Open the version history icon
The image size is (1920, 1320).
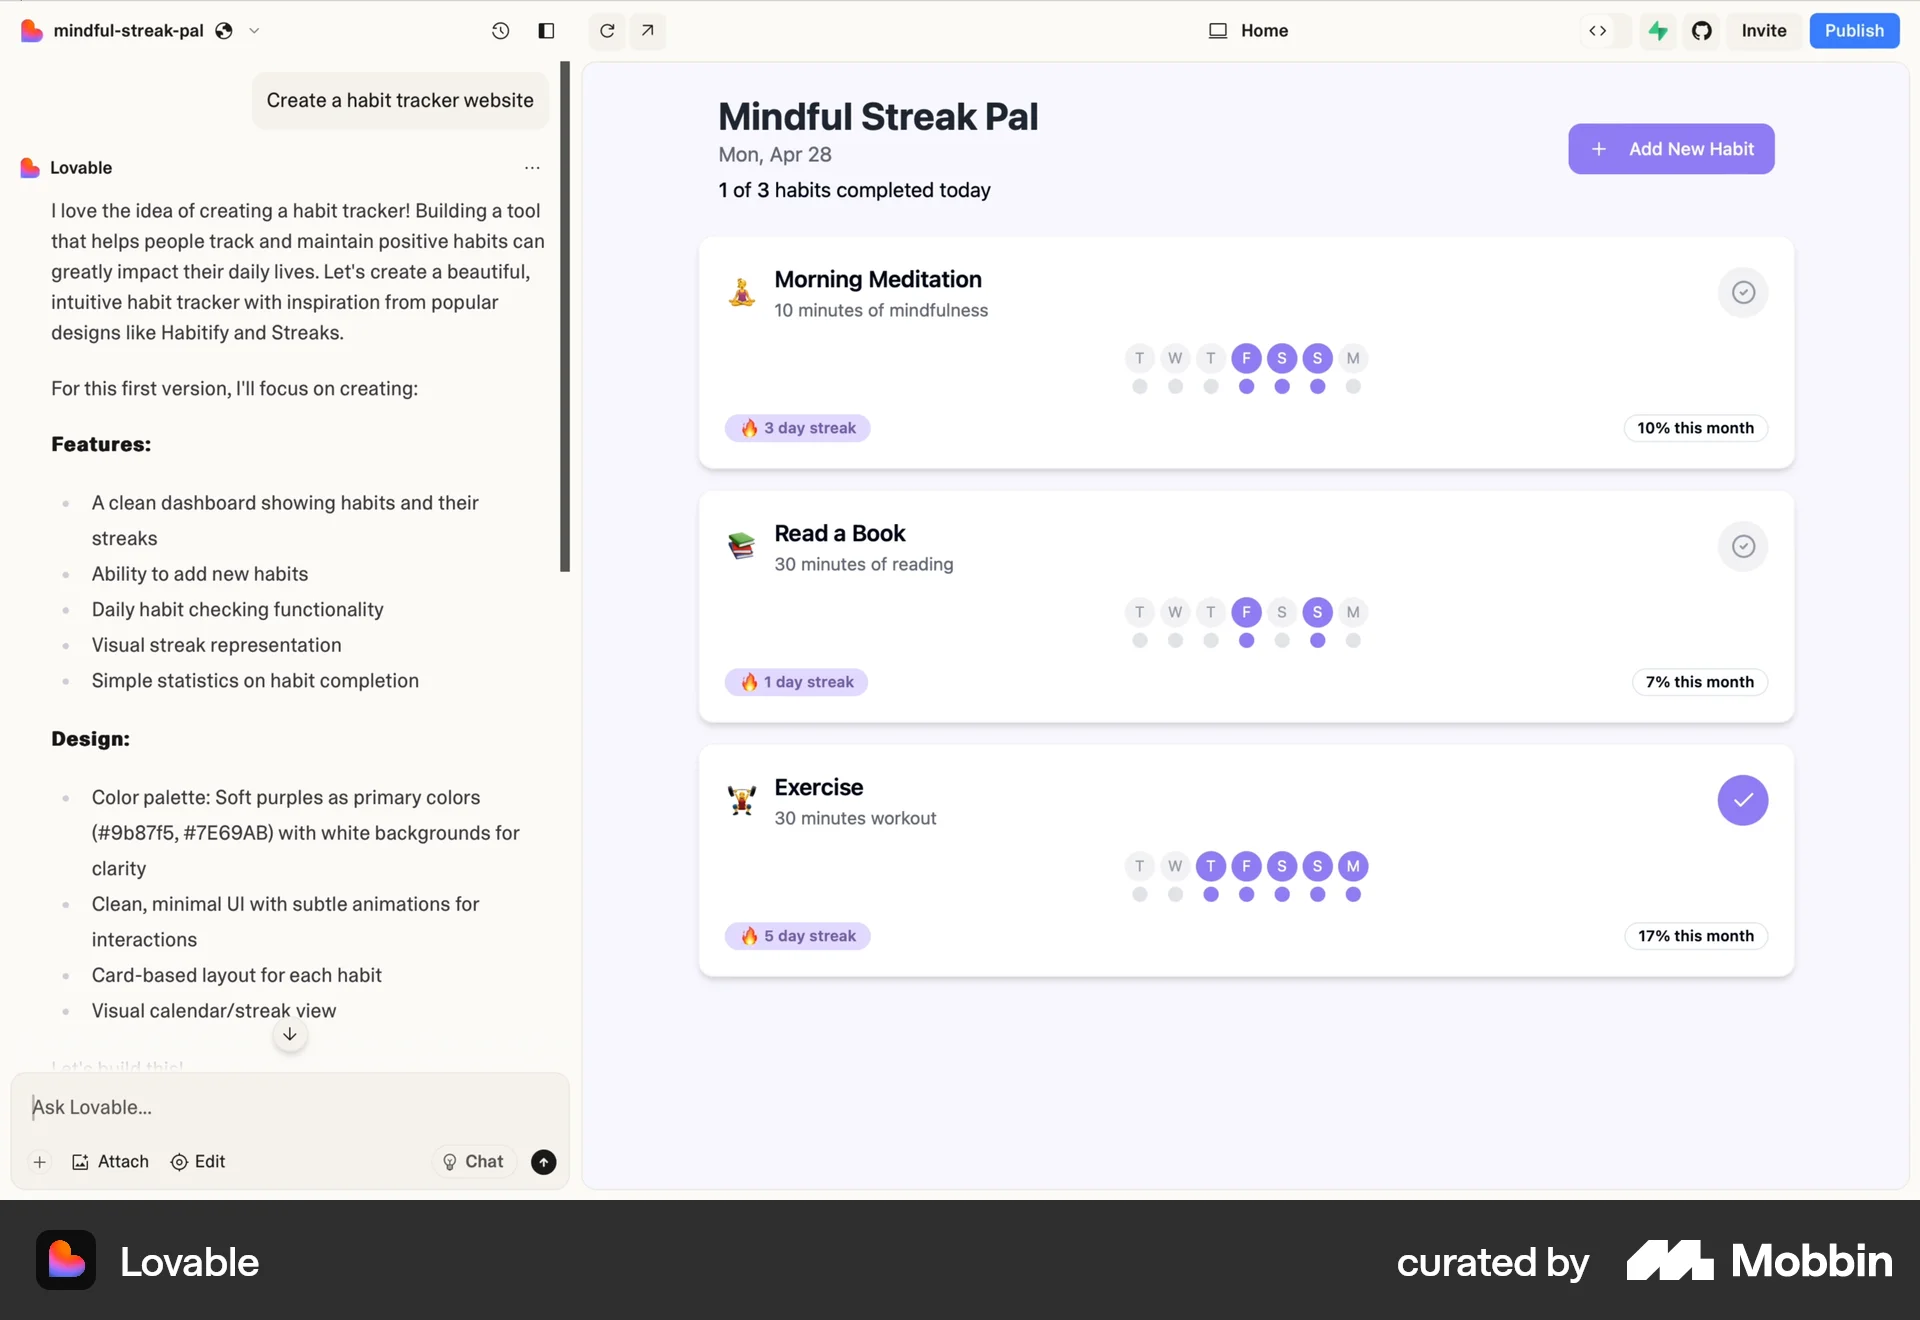[x=501, y=31]
